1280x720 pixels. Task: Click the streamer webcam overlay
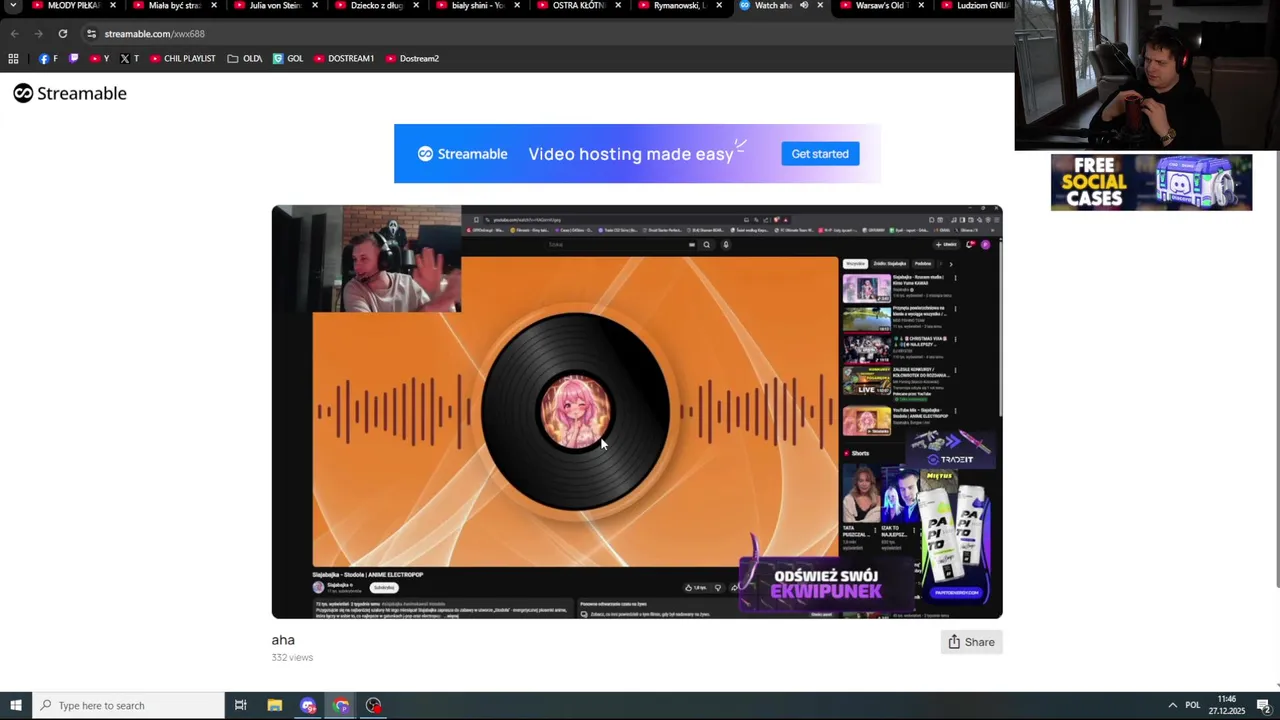pyautogui.click(x=1147, y=75)
